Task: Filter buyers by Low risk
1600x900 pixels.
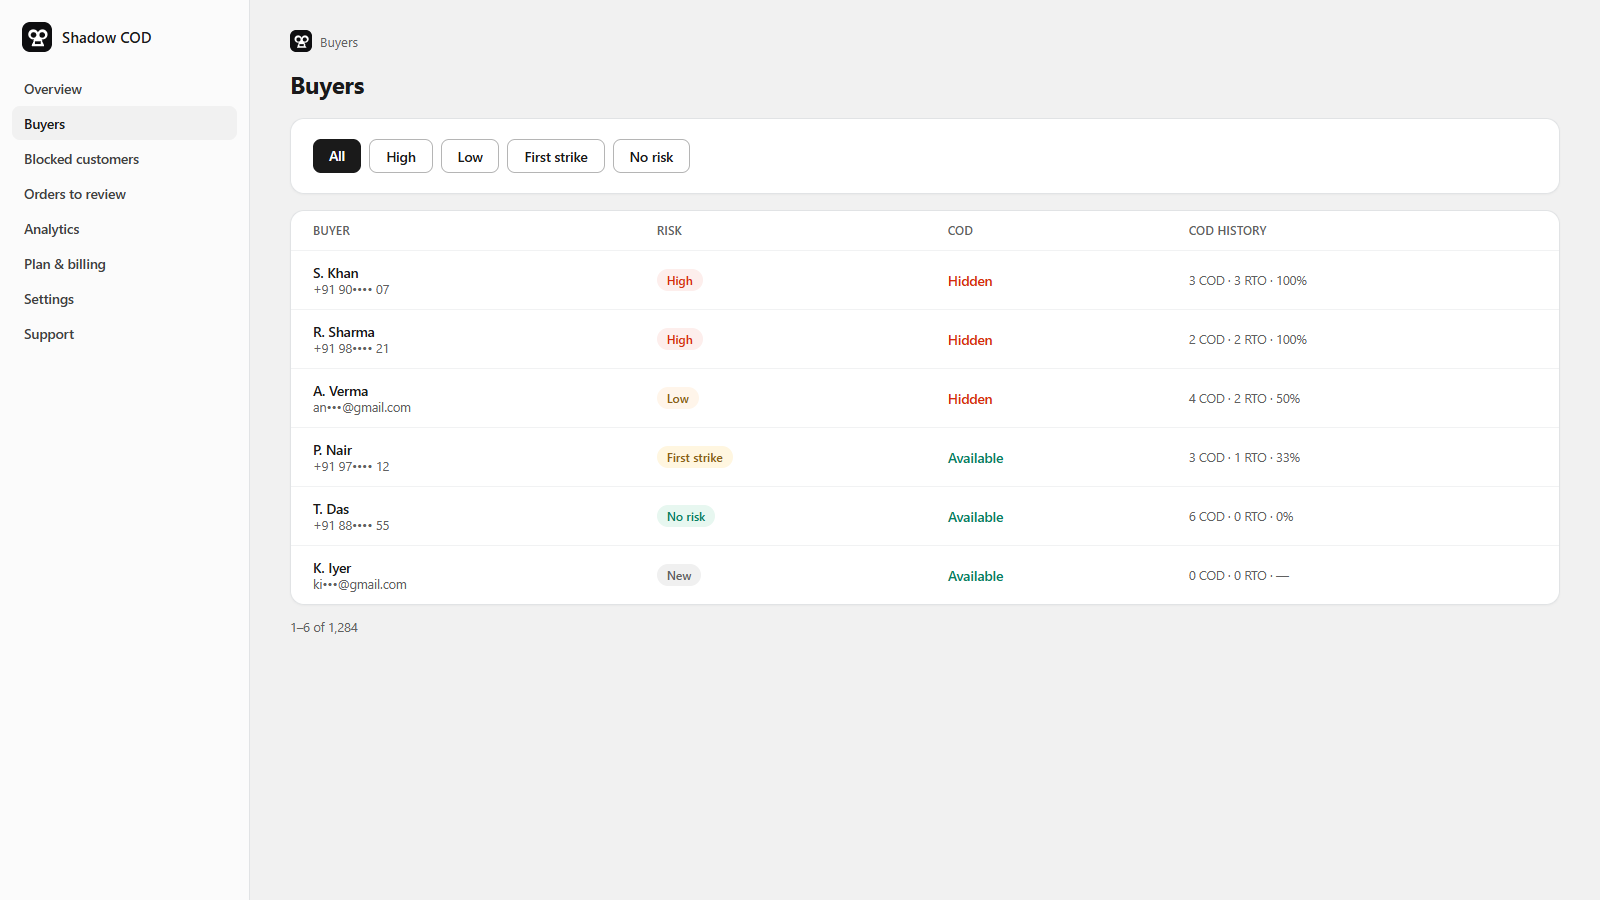Action: coord(470,156)
